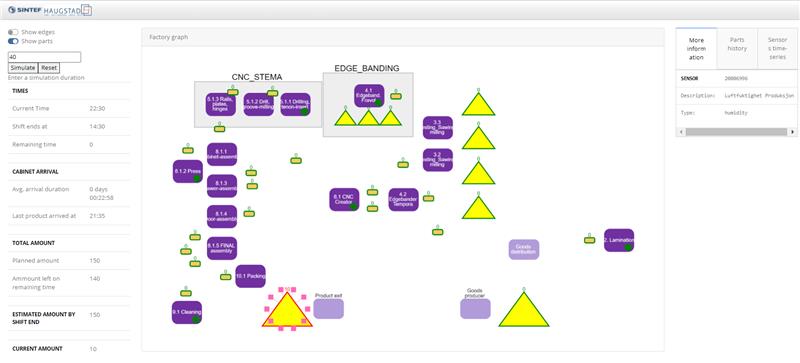Viewport: 800px width, 363px height.
Task: Click the sensor marker above 9.1 Cleaning
Action: click(186, 293)
